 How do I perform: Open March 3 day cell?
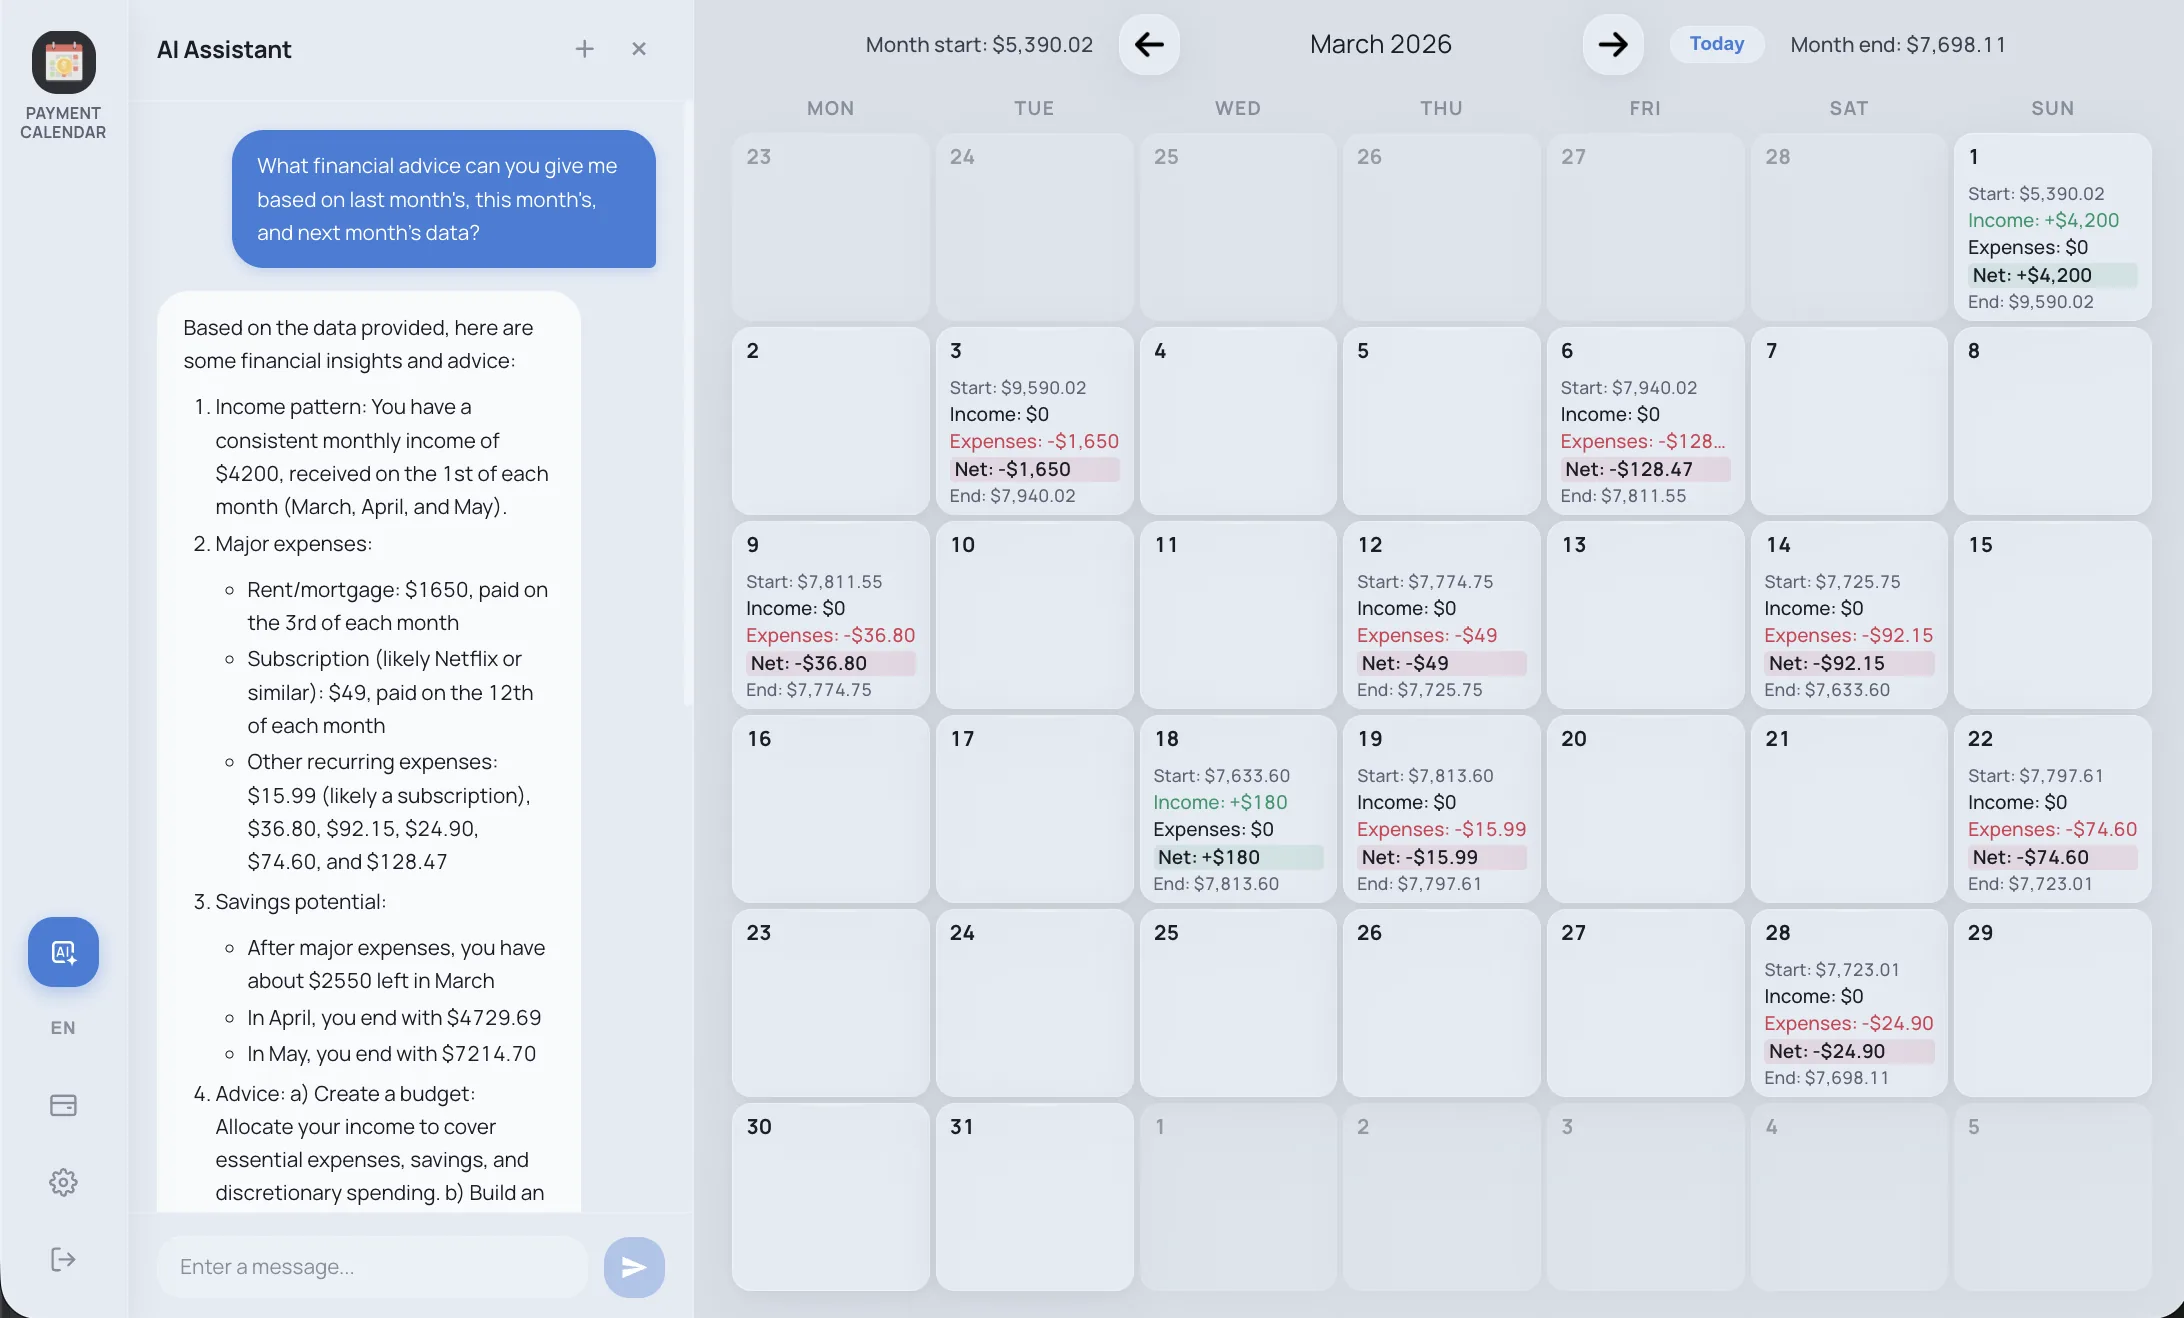[x=1034, y=421]
